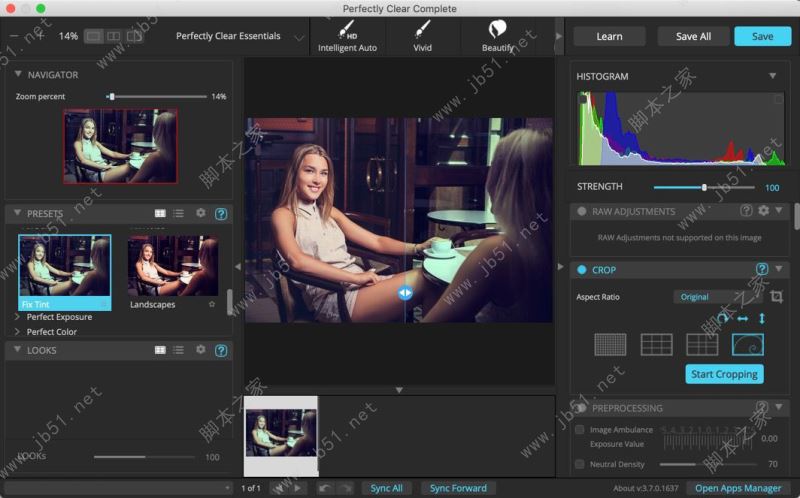Click the zoom out minus icon
Image resolution: width=800 pixels, height=498 pixels.
[x=14, y=36]
